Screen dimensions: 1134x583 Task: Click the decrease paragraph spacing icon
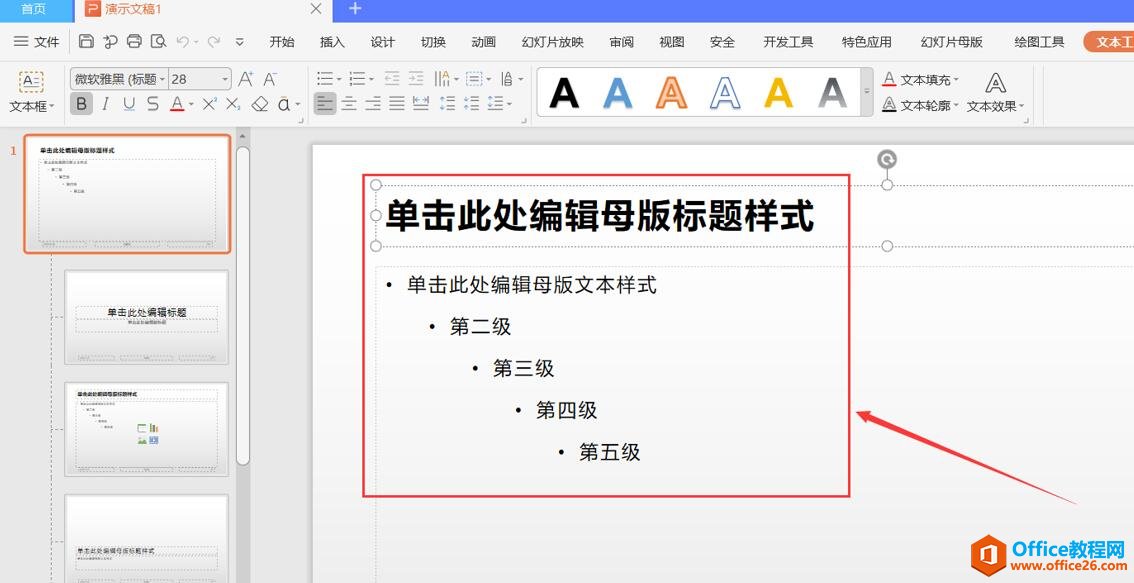pyautogui.click(x=472, y=103)
